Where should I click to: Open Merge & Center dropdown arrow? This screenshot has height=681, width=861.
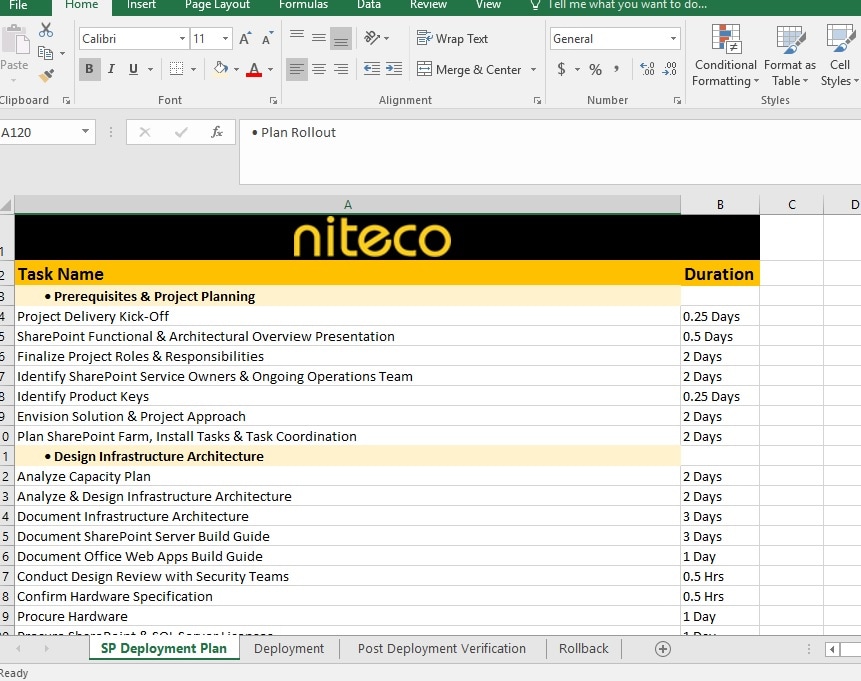(x=533, y=70)
